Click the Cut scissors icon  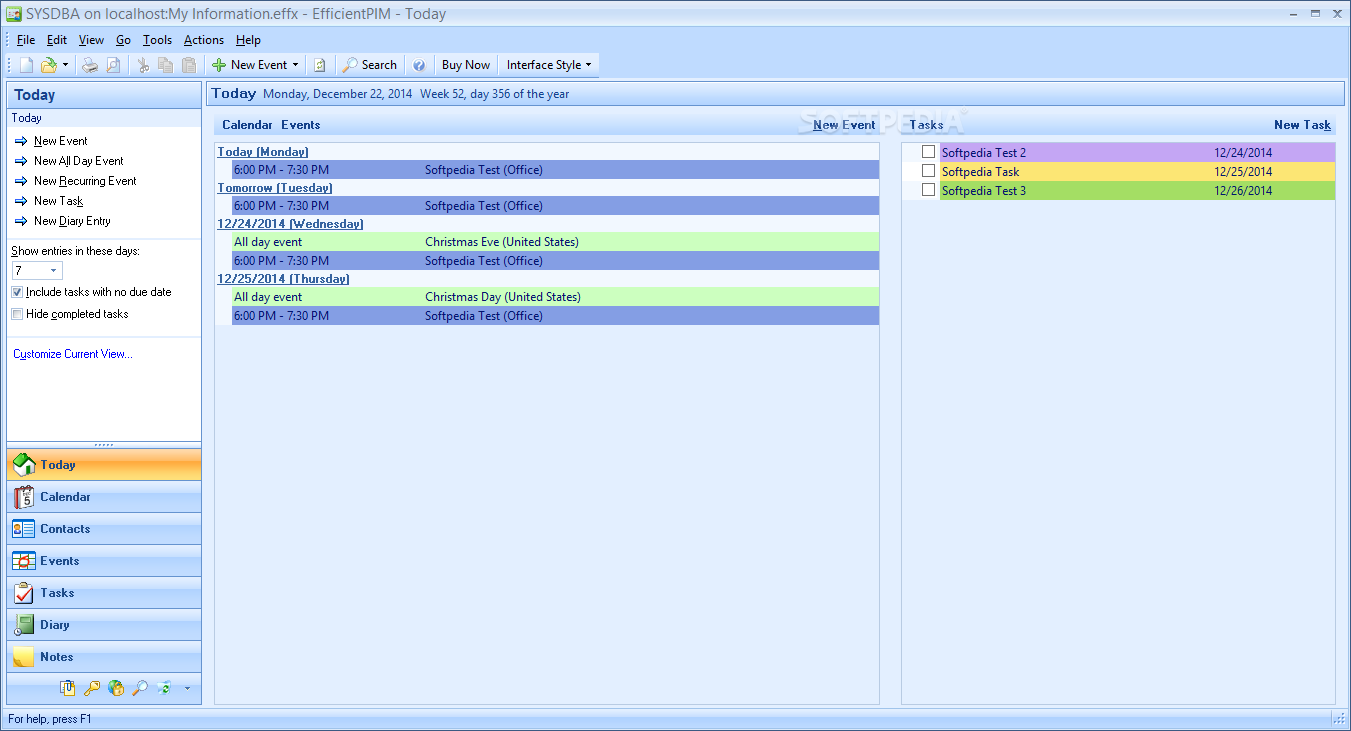tap(143, 65)
